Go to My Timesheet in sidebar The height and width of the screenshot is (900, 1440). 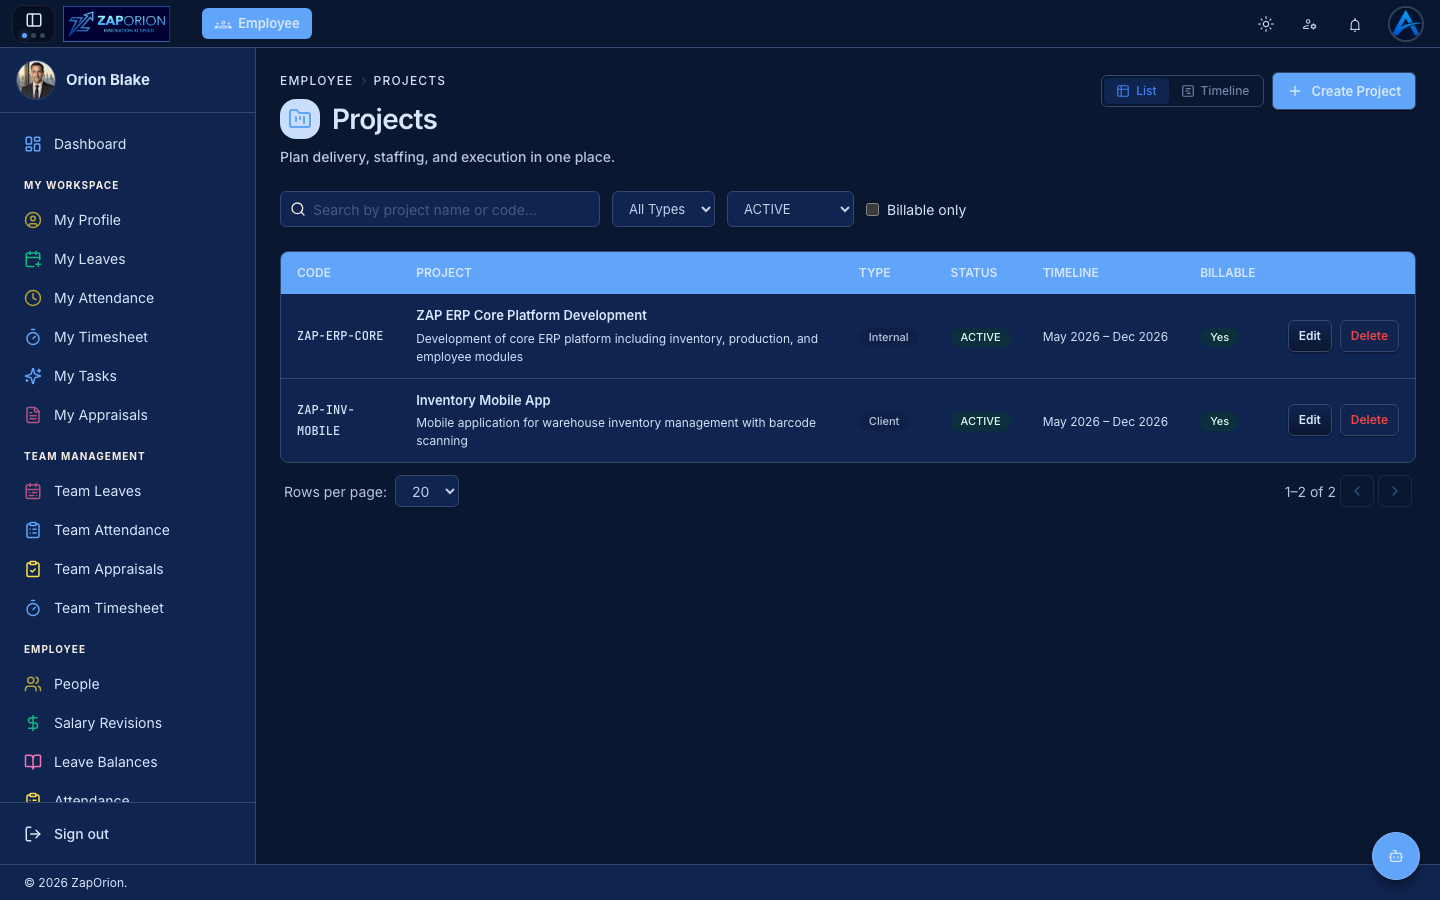tap(127, 337)
